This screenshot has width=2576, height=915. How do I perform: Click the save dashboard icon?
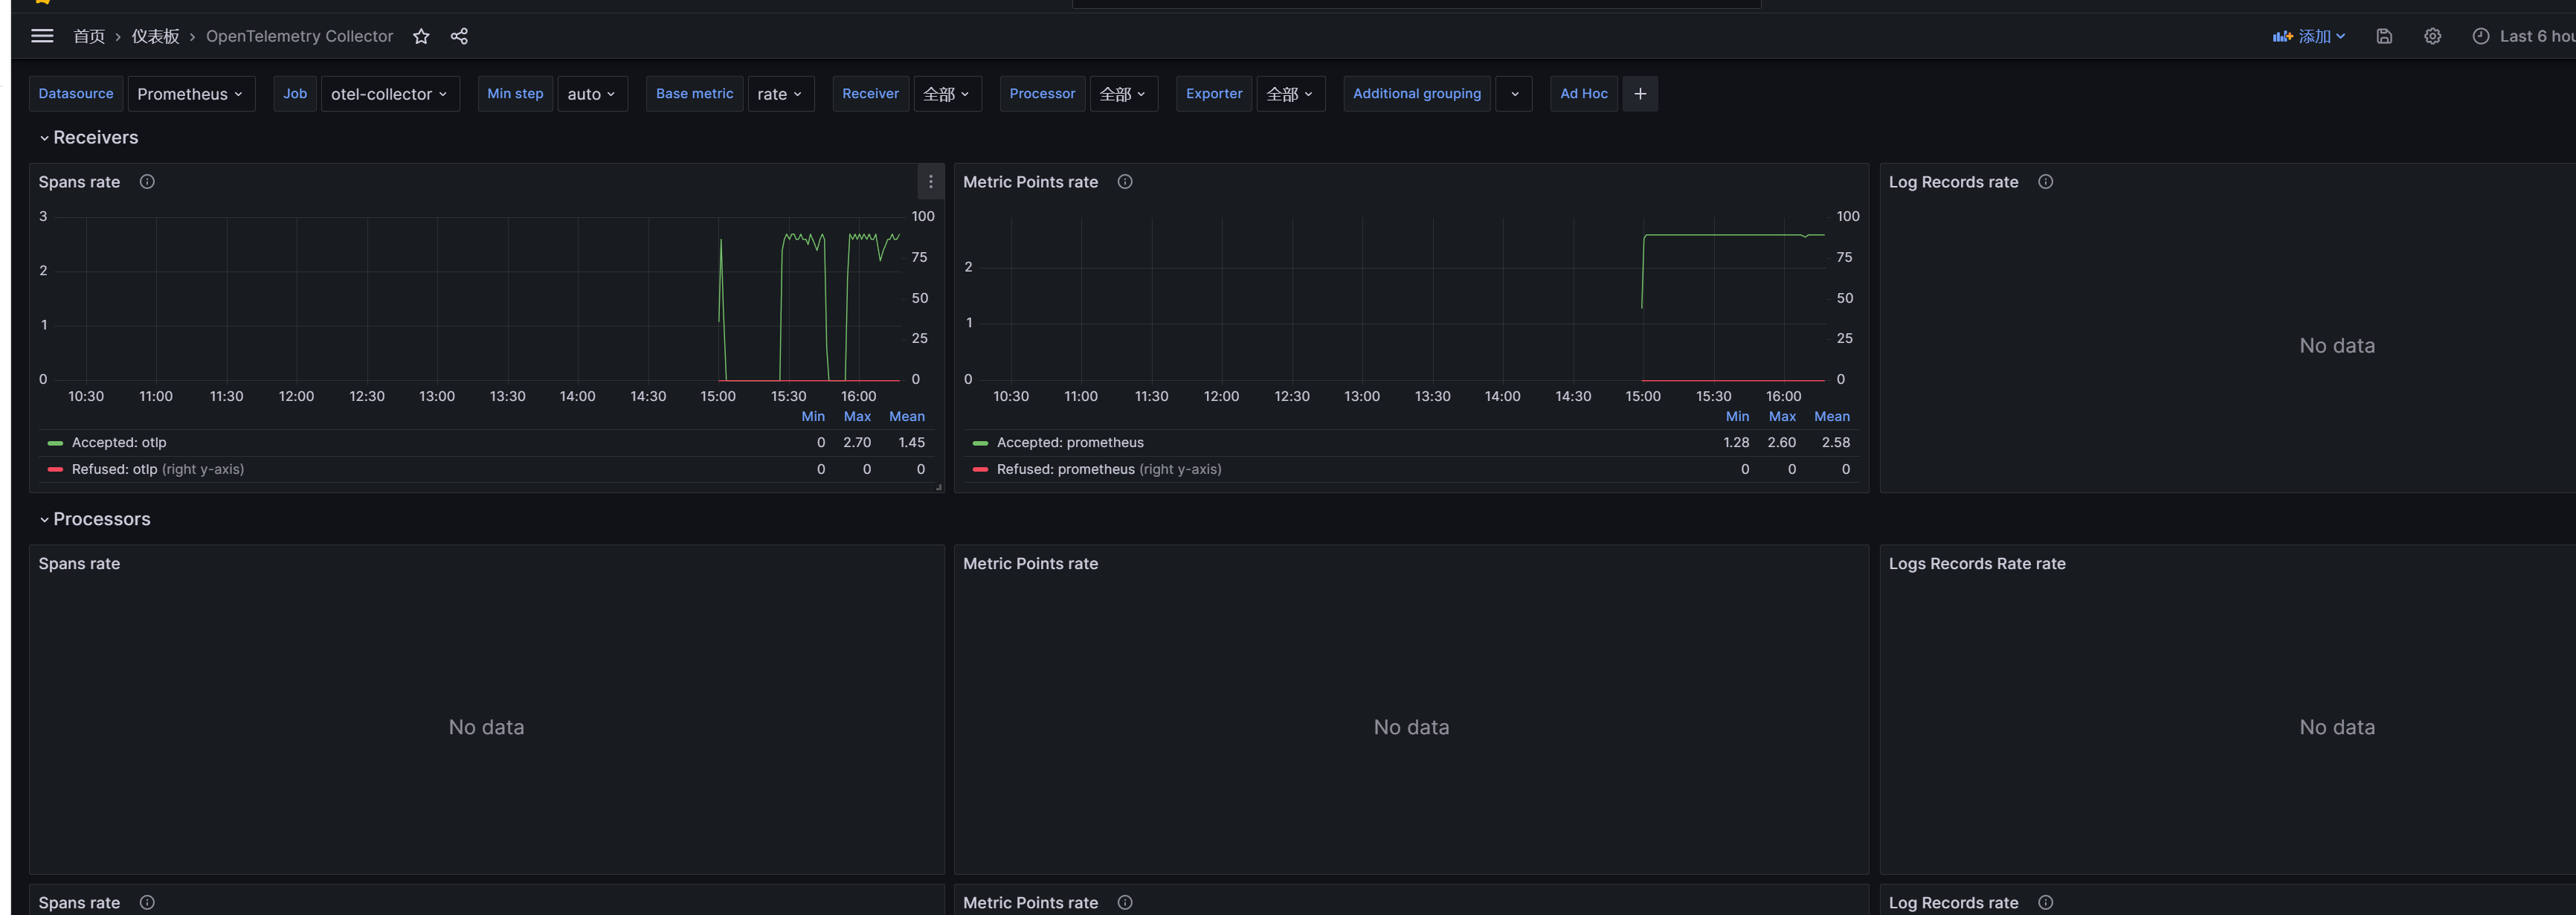pos(2384,36)
